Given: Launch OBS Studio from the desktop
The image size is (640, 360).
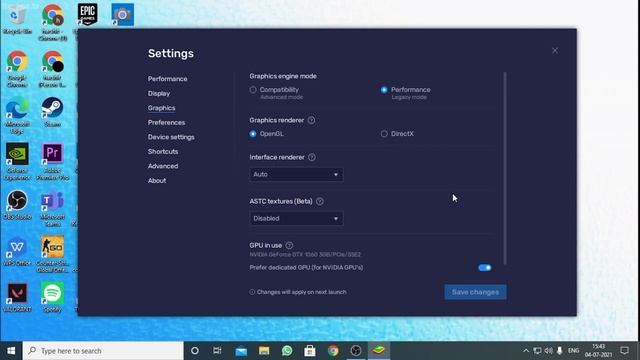Looking at the screenshot, I should 17,205.
